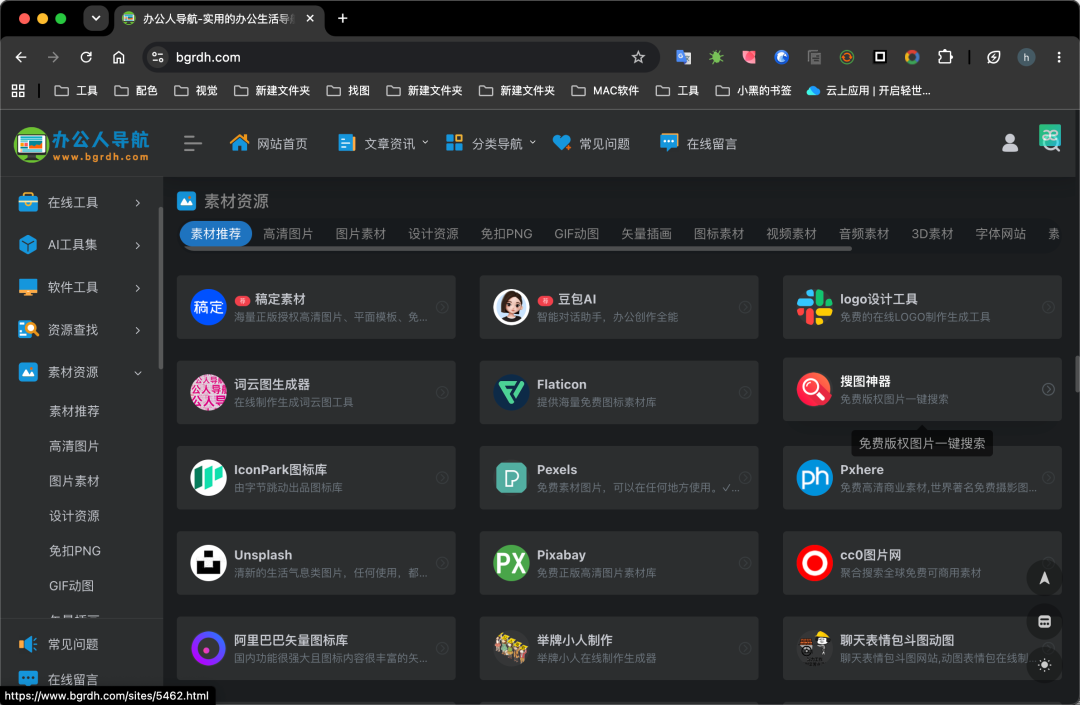The height and width of the screenshot is (705, 1080).
Task: Select 设计资源 in the sidebar submenu
Action: pyautogui.click(x=74, y=516)
